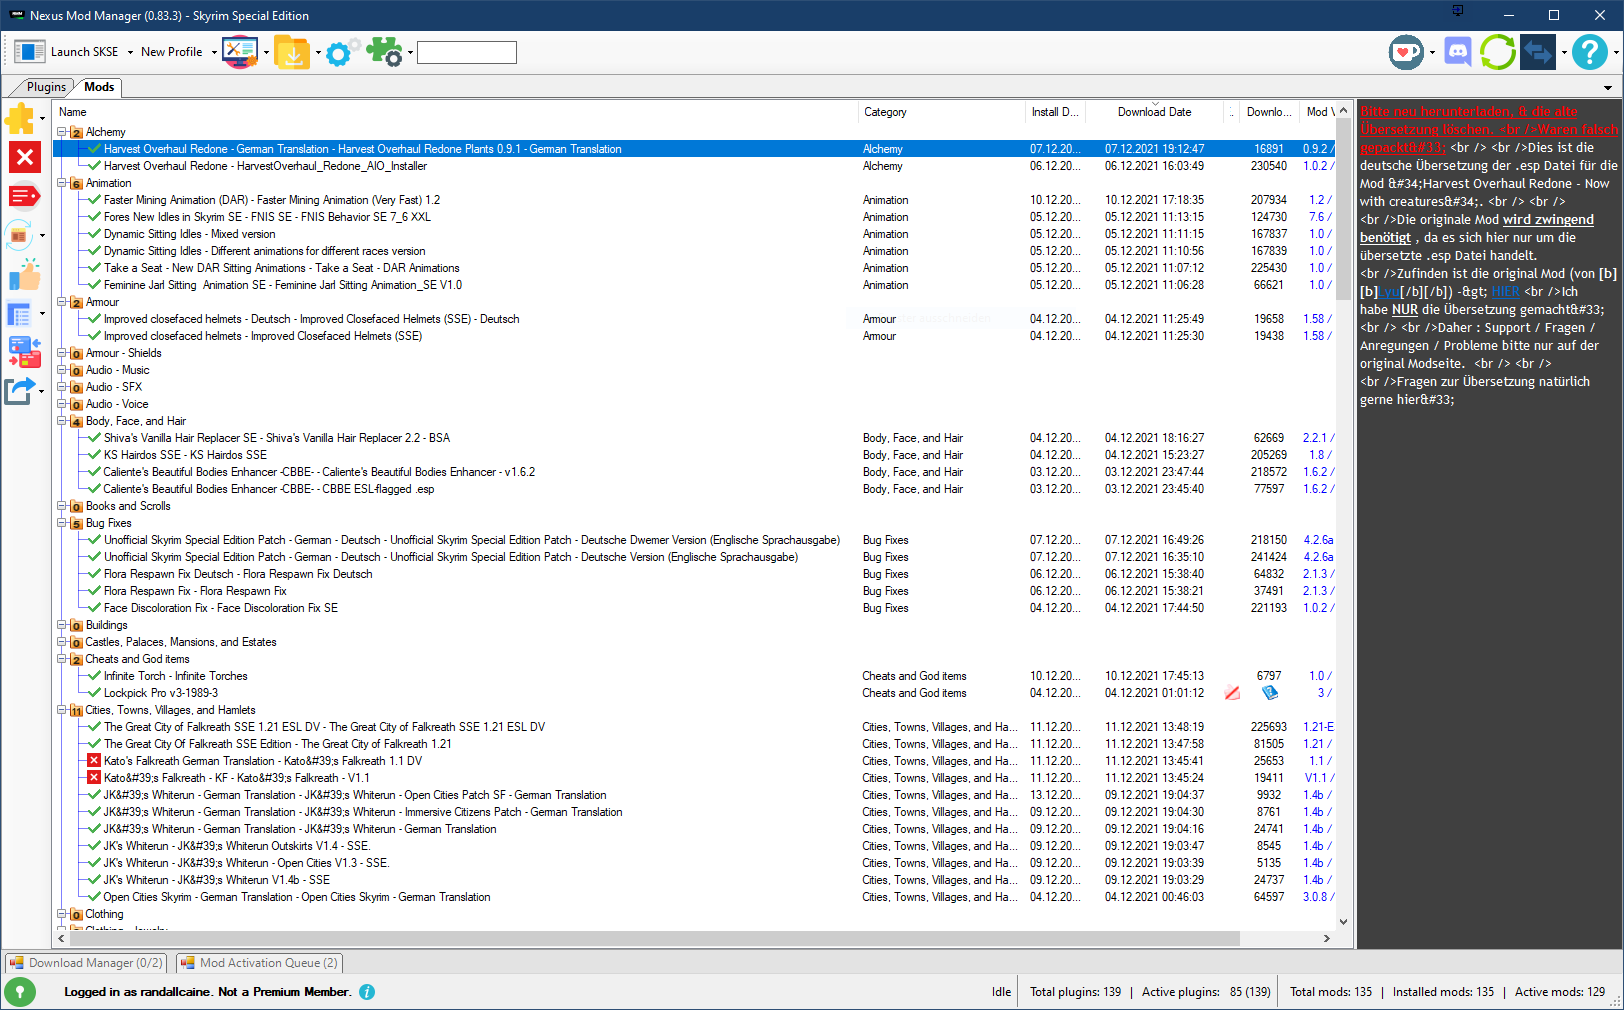The width and height of the screenshot is (1624, 1010).
Task: Expand the Audio - Music category
Action: (x=62, y=370)
